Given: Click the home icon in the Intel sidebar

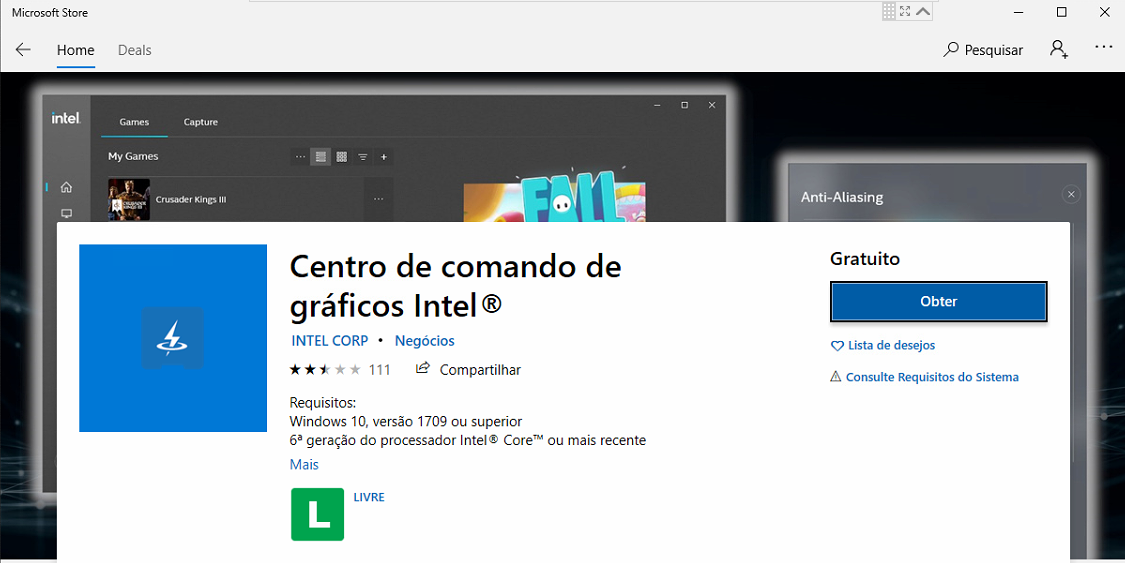Looking at the screenshot, I should [x=66, y=187].
